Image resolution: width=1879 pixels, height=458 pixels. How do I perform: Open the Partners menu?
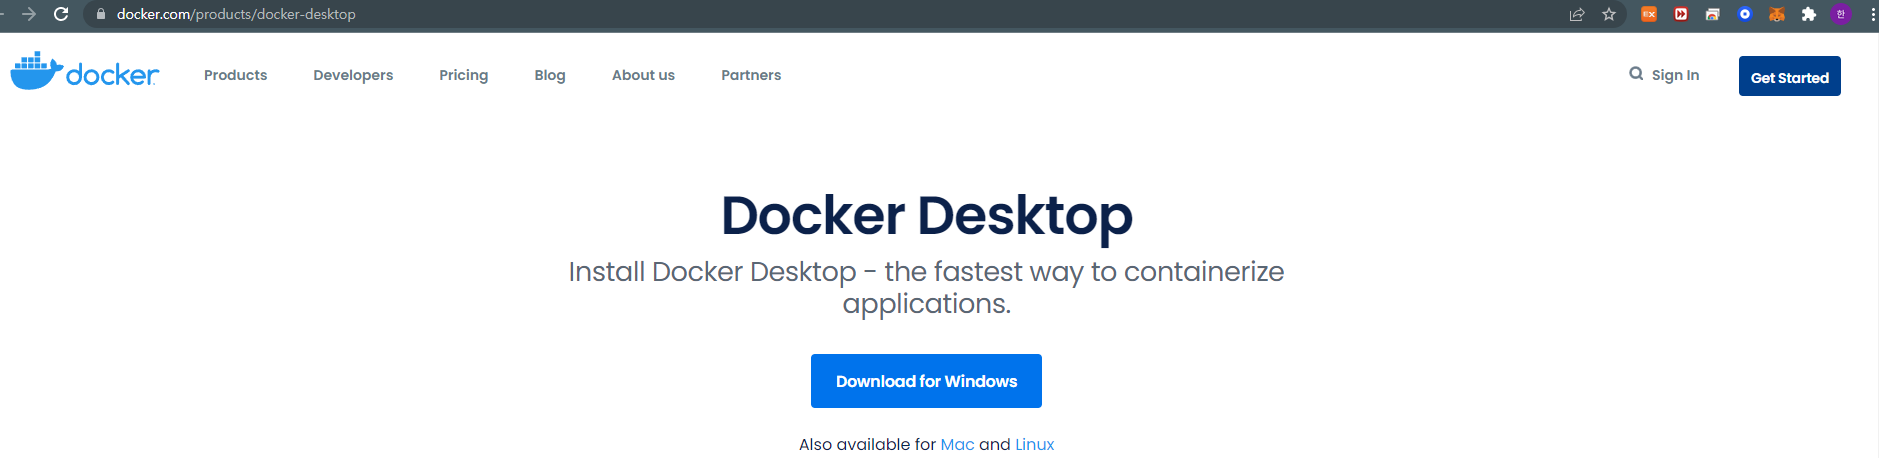pos(751,75)
